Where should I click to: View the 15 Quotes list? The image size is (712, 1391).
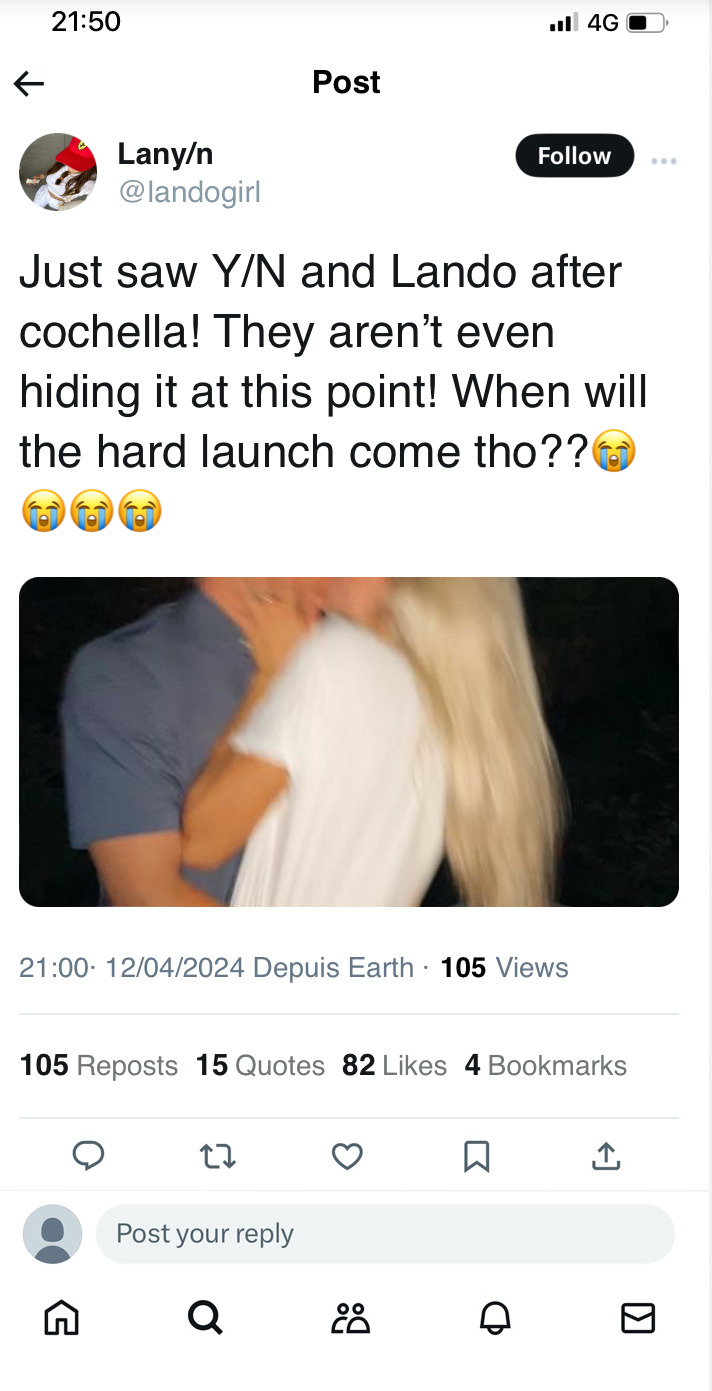(x=260, y=1066)
